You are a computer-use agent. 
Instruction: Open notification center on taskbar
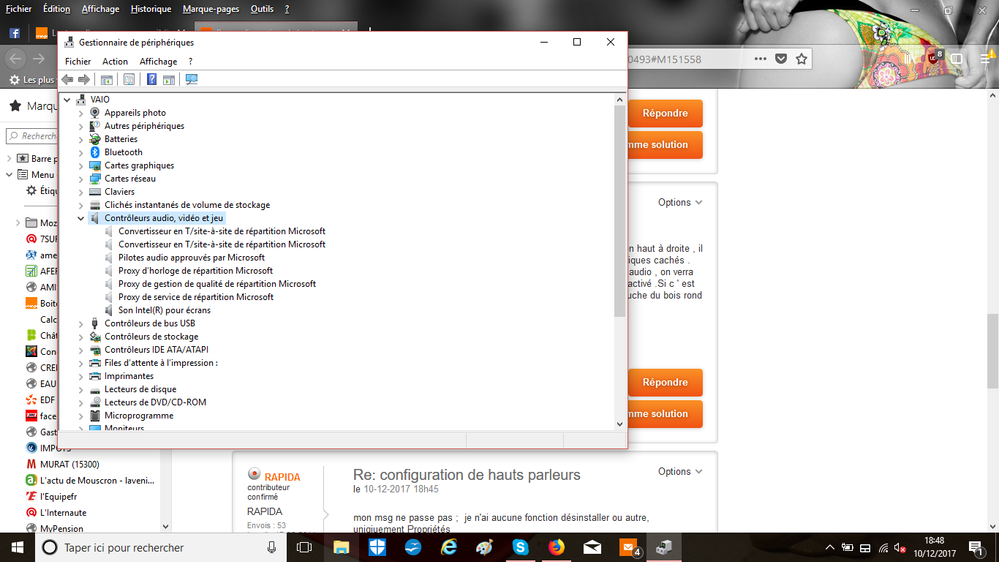tap(975, 547)
